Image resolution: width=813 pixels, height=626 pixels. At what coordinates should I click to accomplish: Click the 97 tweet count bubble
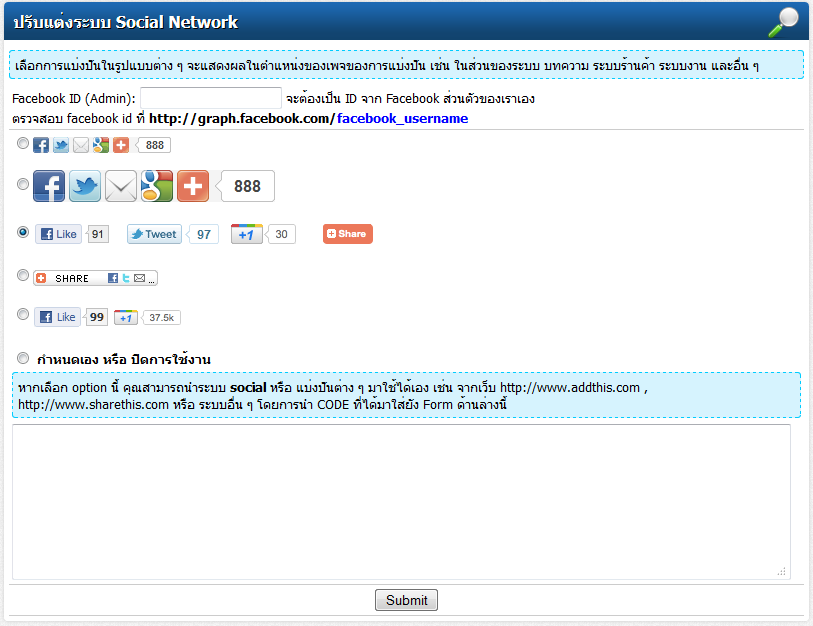click(203, 234)
